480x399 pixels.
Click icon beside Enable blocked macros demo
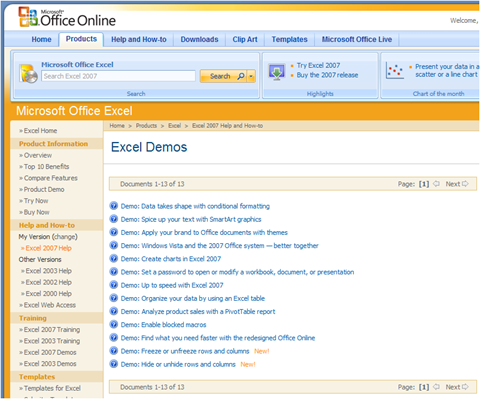tap(114, 324)
